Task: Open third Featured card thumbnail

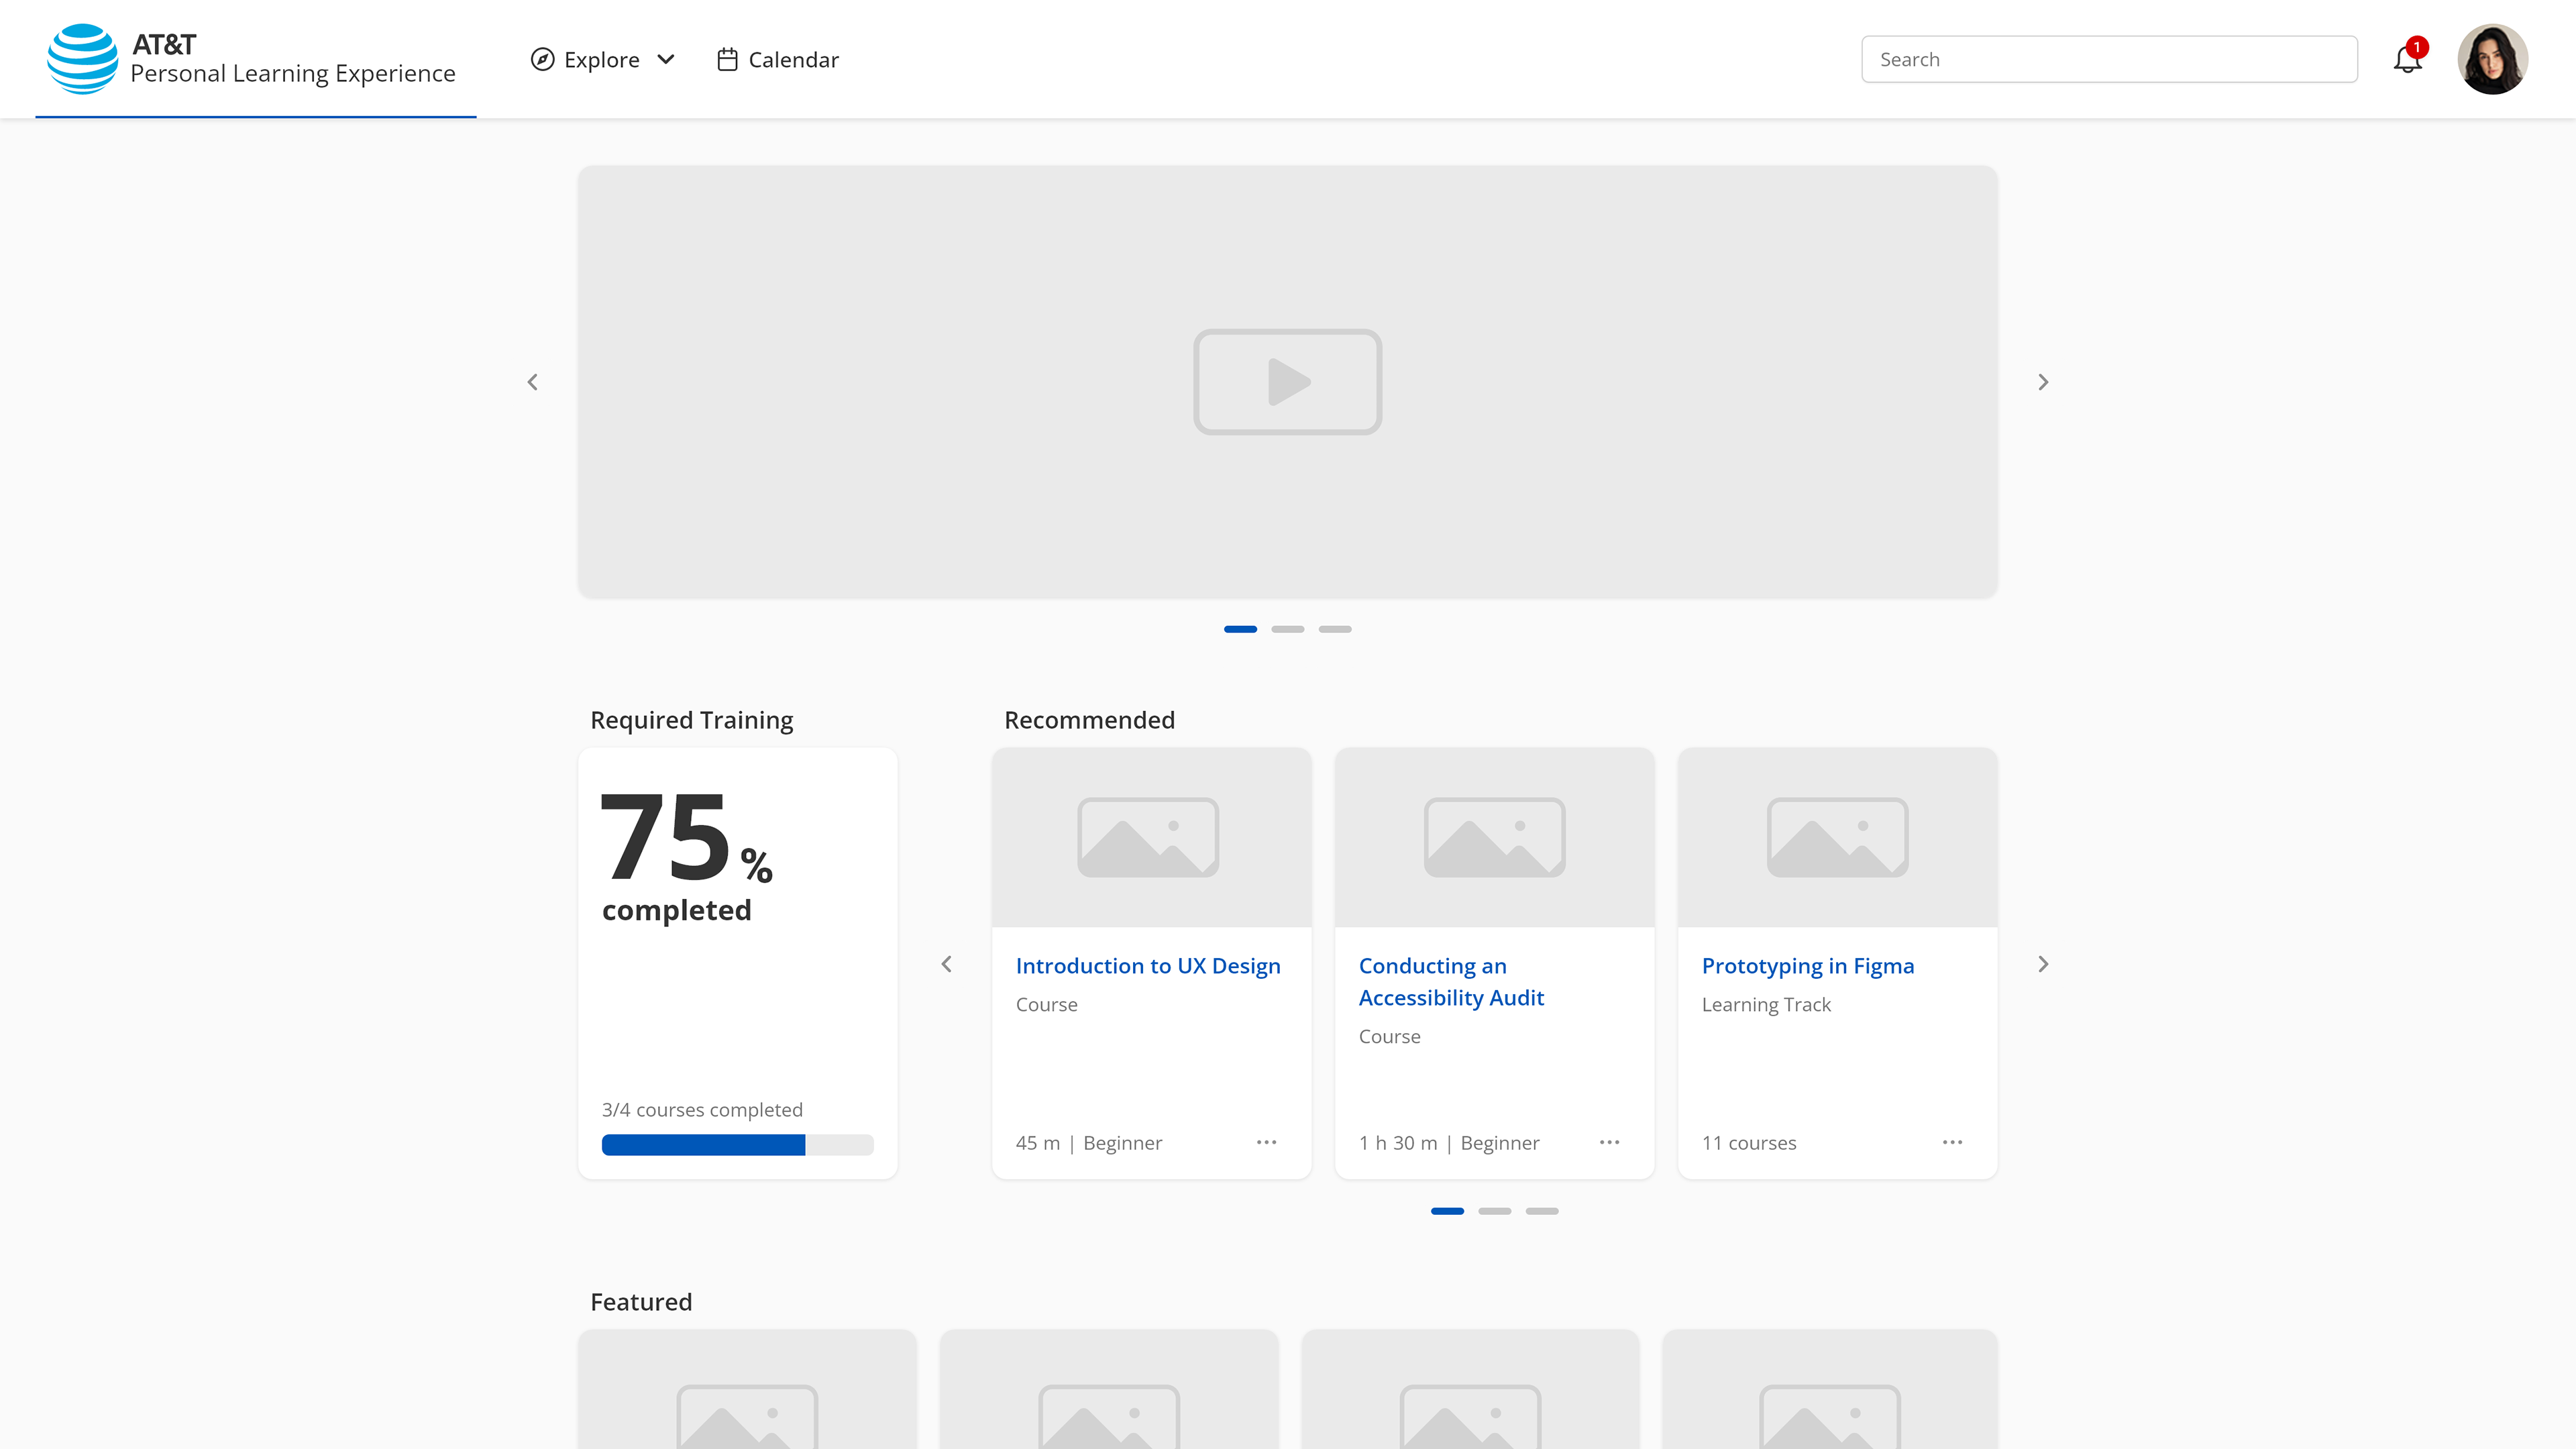Action: (1470, 1390)
